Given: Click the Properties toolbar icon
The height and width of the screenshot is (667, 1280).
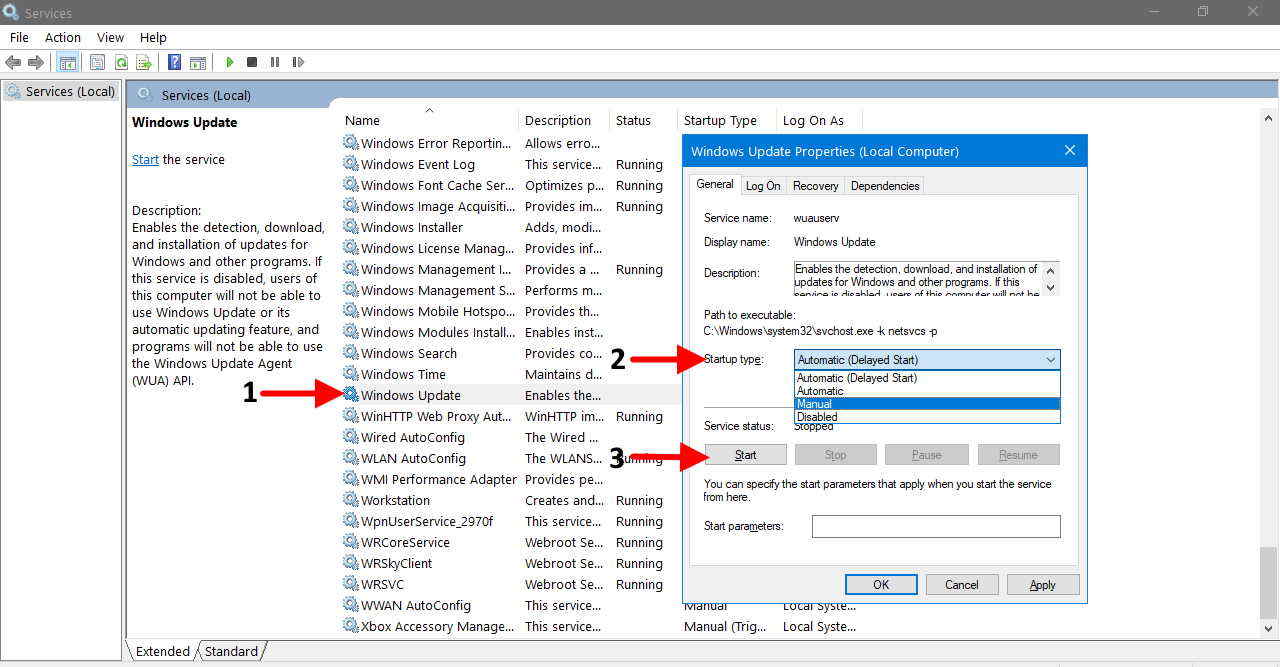Looking at the screenshot, I should (x=97, y=62).
